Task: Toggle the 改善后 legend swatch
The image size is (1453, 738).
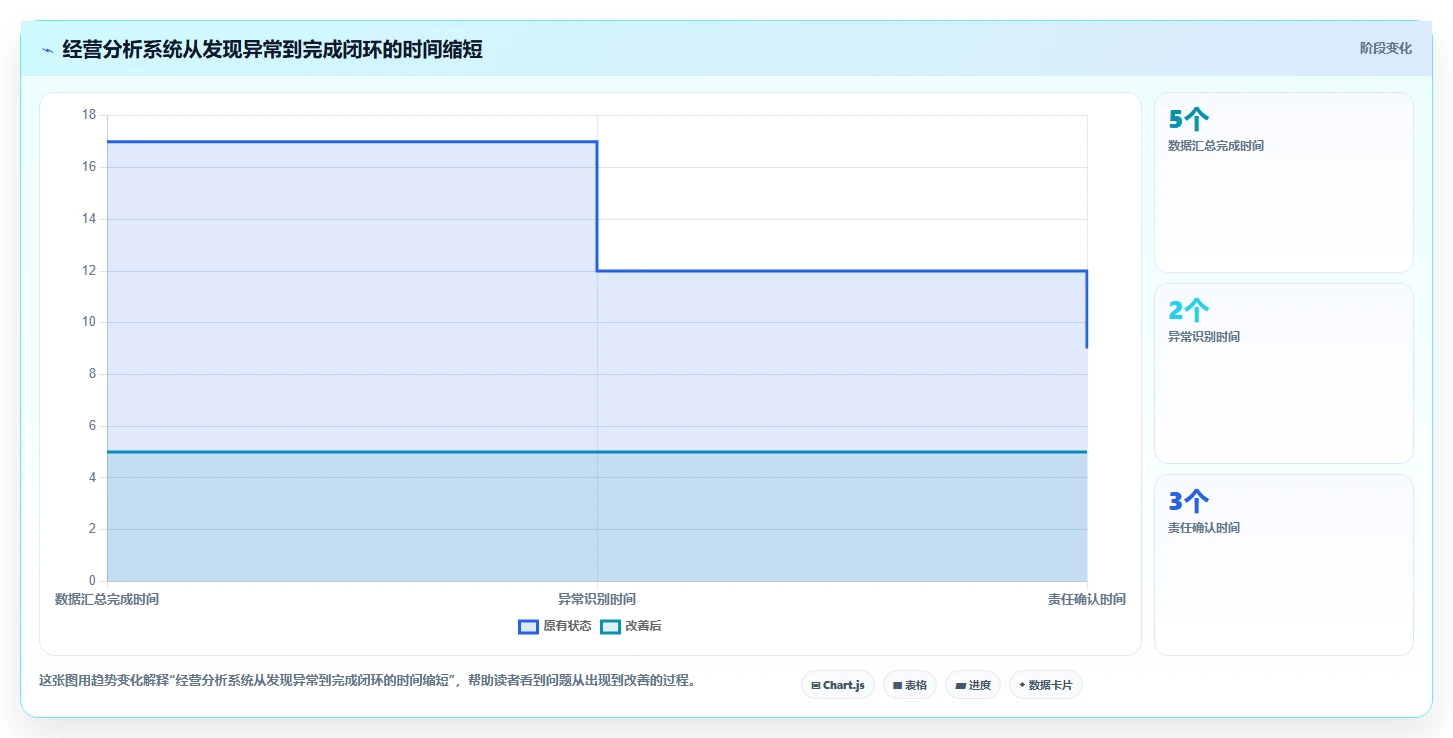Action: [x=610, y=627]
